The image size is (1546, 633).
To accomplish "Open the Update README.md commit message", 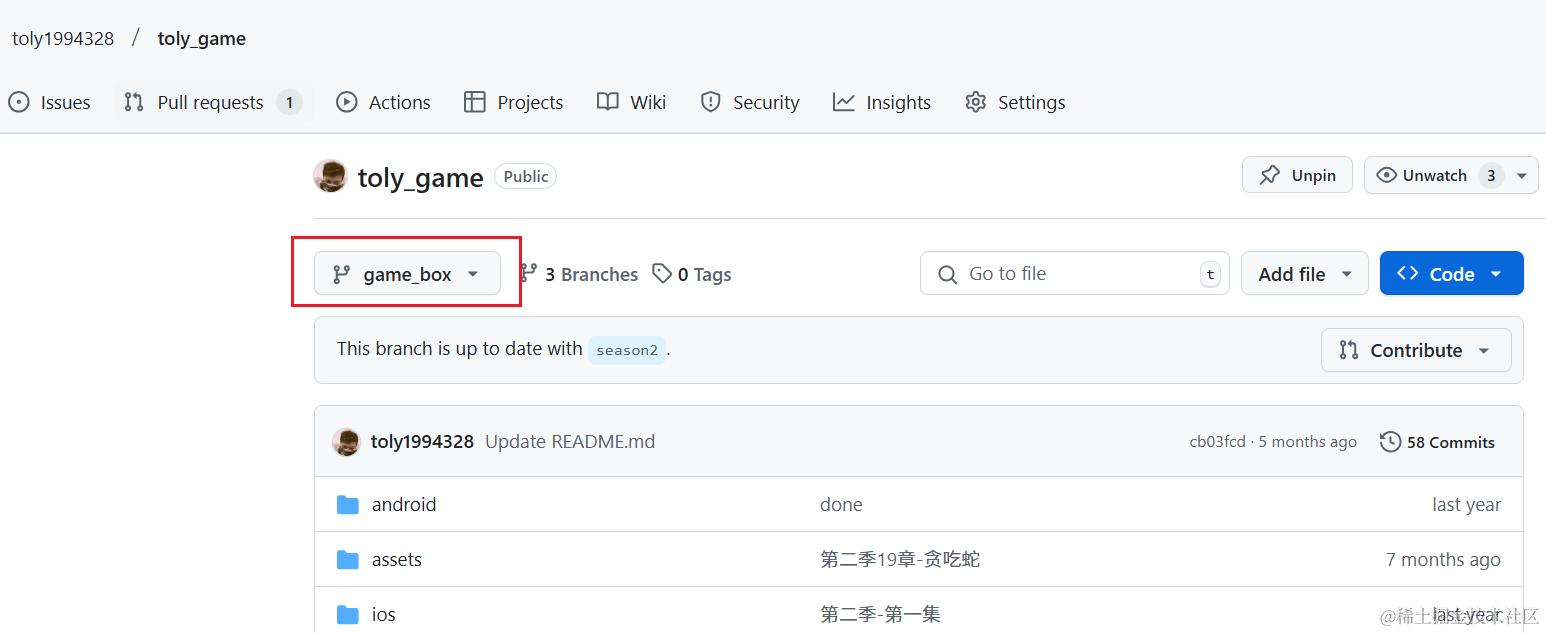I will 570,442.
